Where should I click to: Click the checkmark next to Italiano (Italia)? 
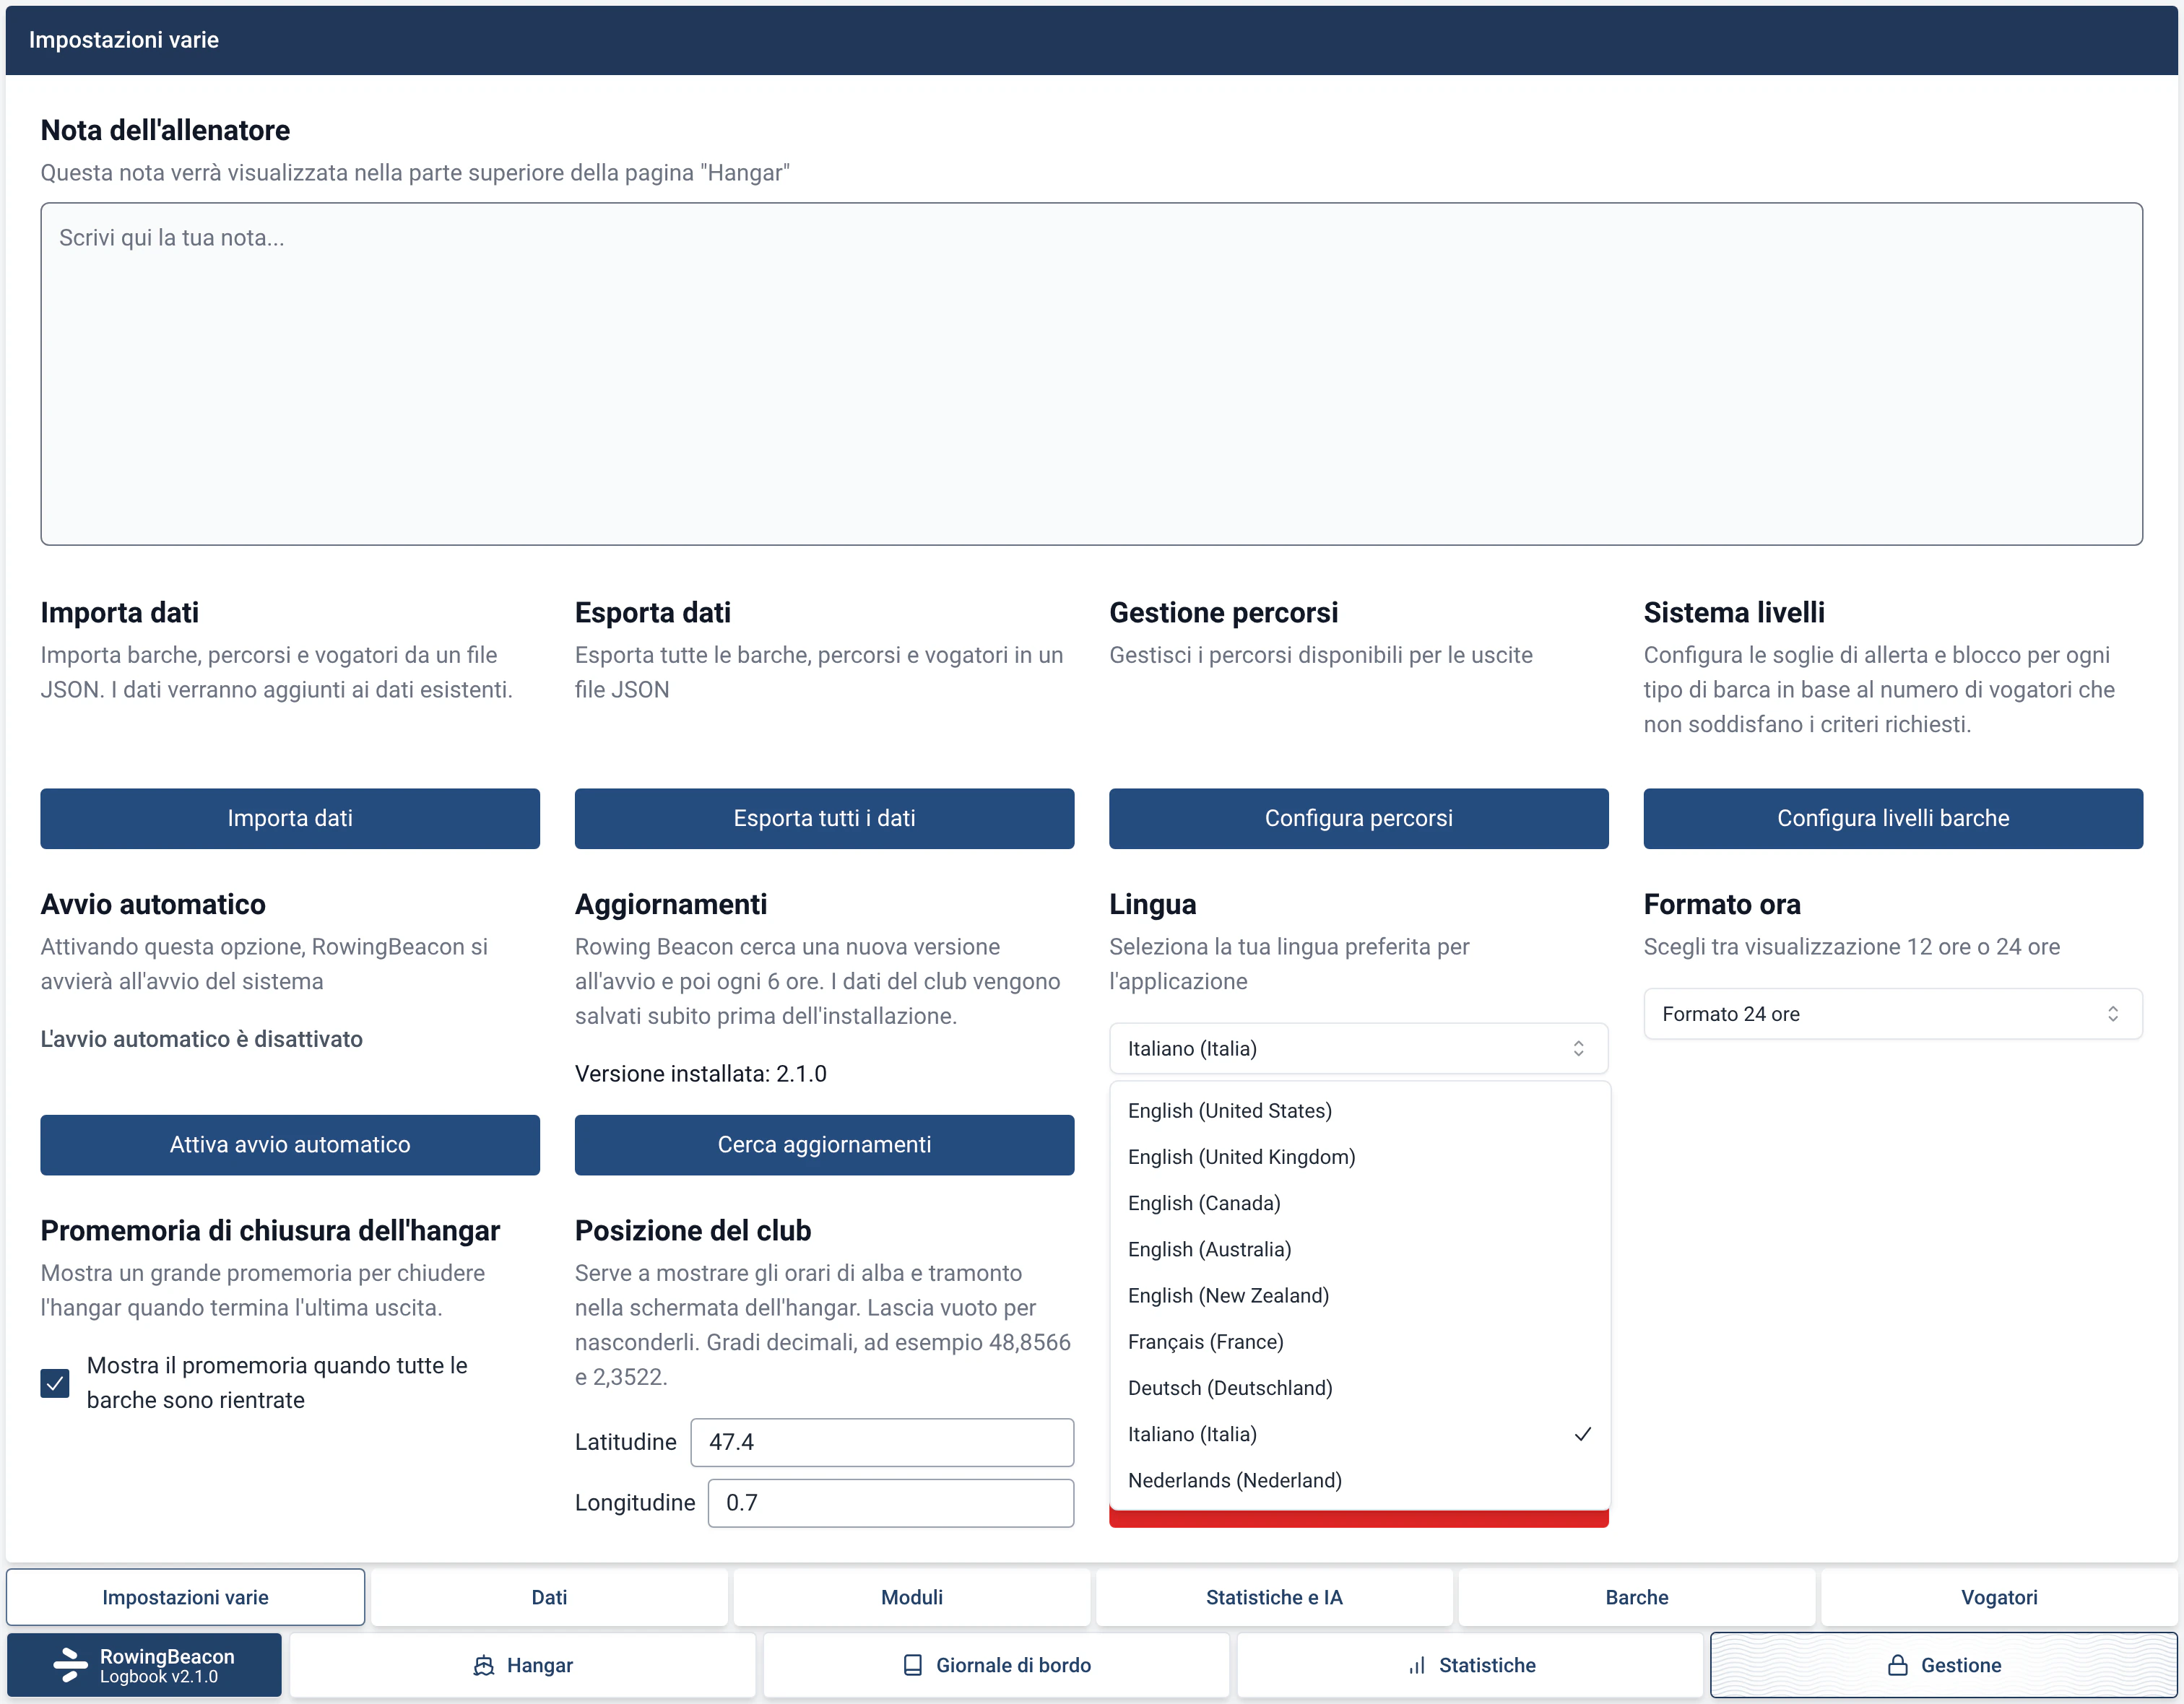point(1583,1434)
